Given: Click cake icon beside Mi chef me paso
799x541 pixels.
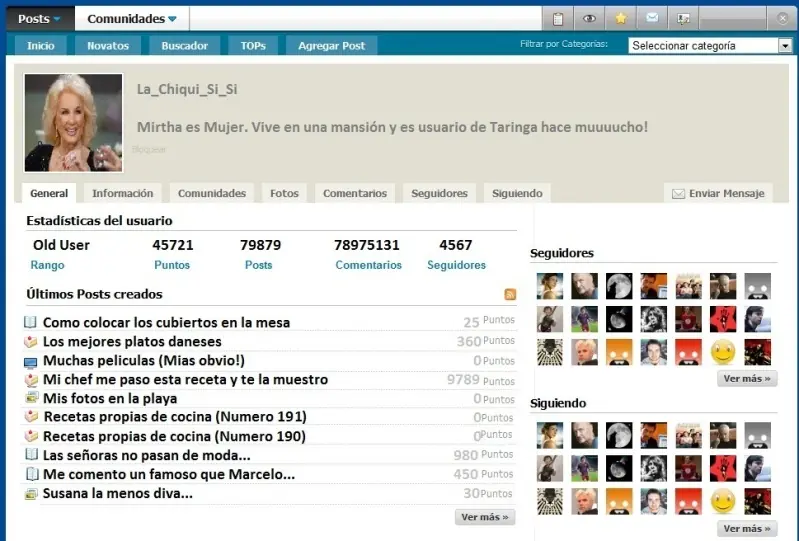Looking at the screenshot, I should coord(31,380).
